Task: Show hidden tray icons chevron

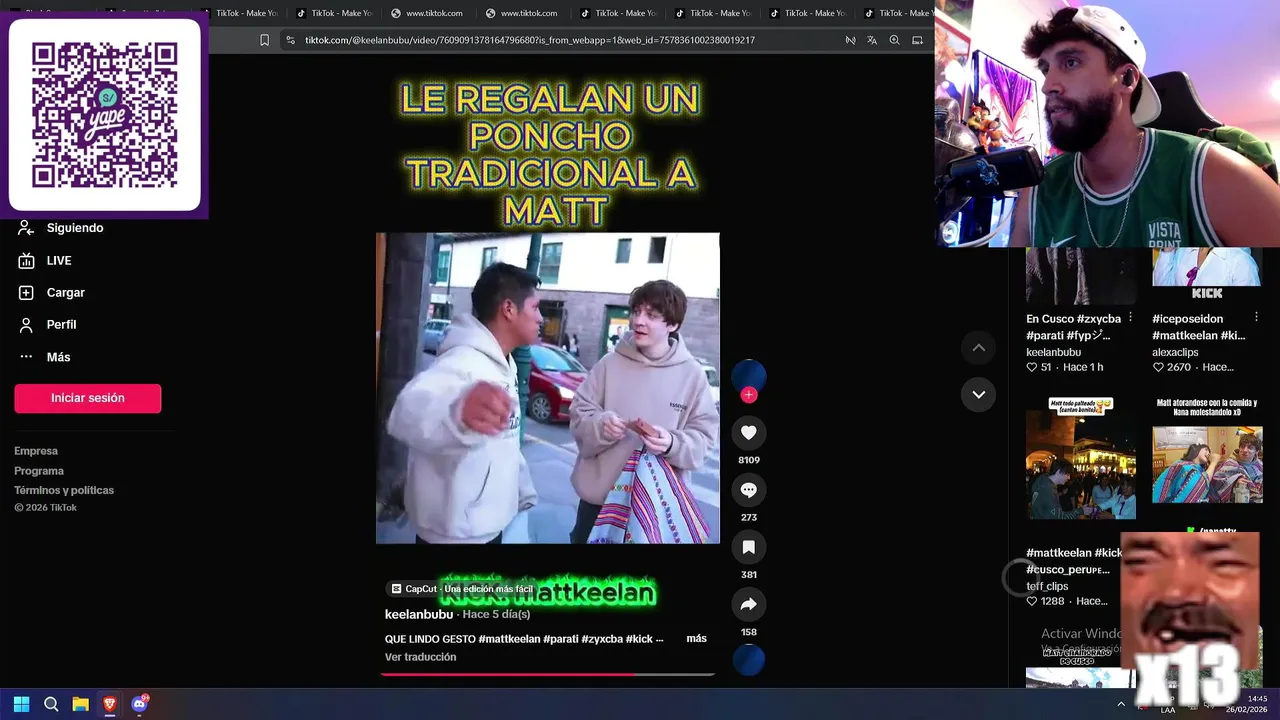Action: click(x=1121, y=704)
